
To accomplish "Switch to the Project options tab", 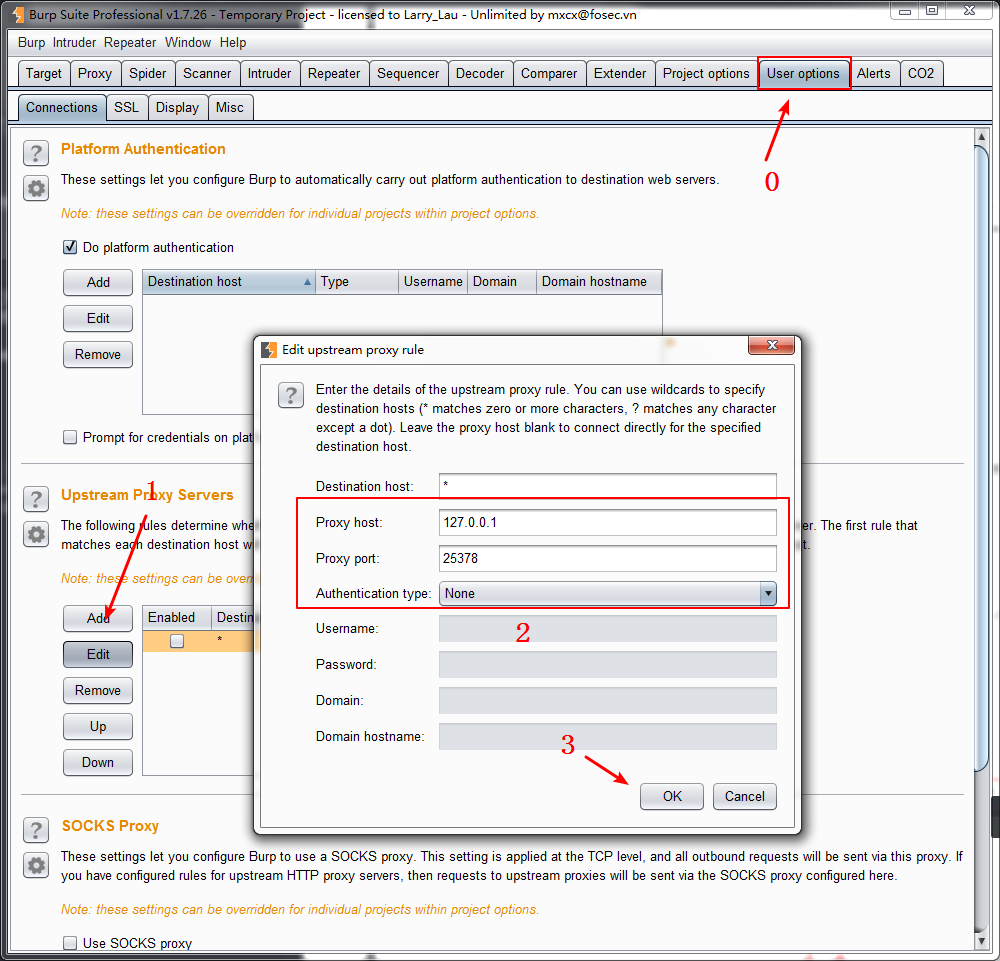I will point(705,73).
